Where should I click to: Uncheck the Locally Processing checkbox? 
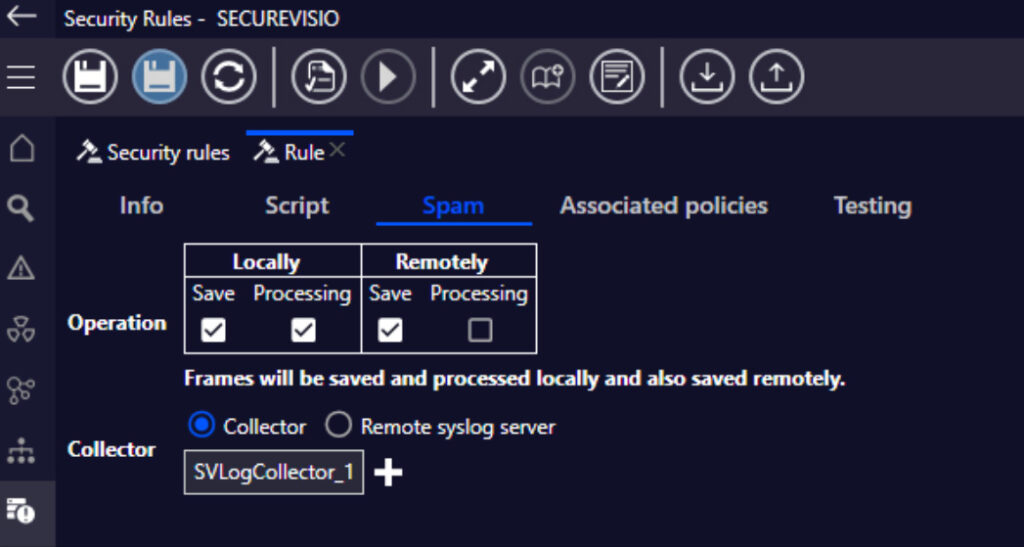point(303,330)
